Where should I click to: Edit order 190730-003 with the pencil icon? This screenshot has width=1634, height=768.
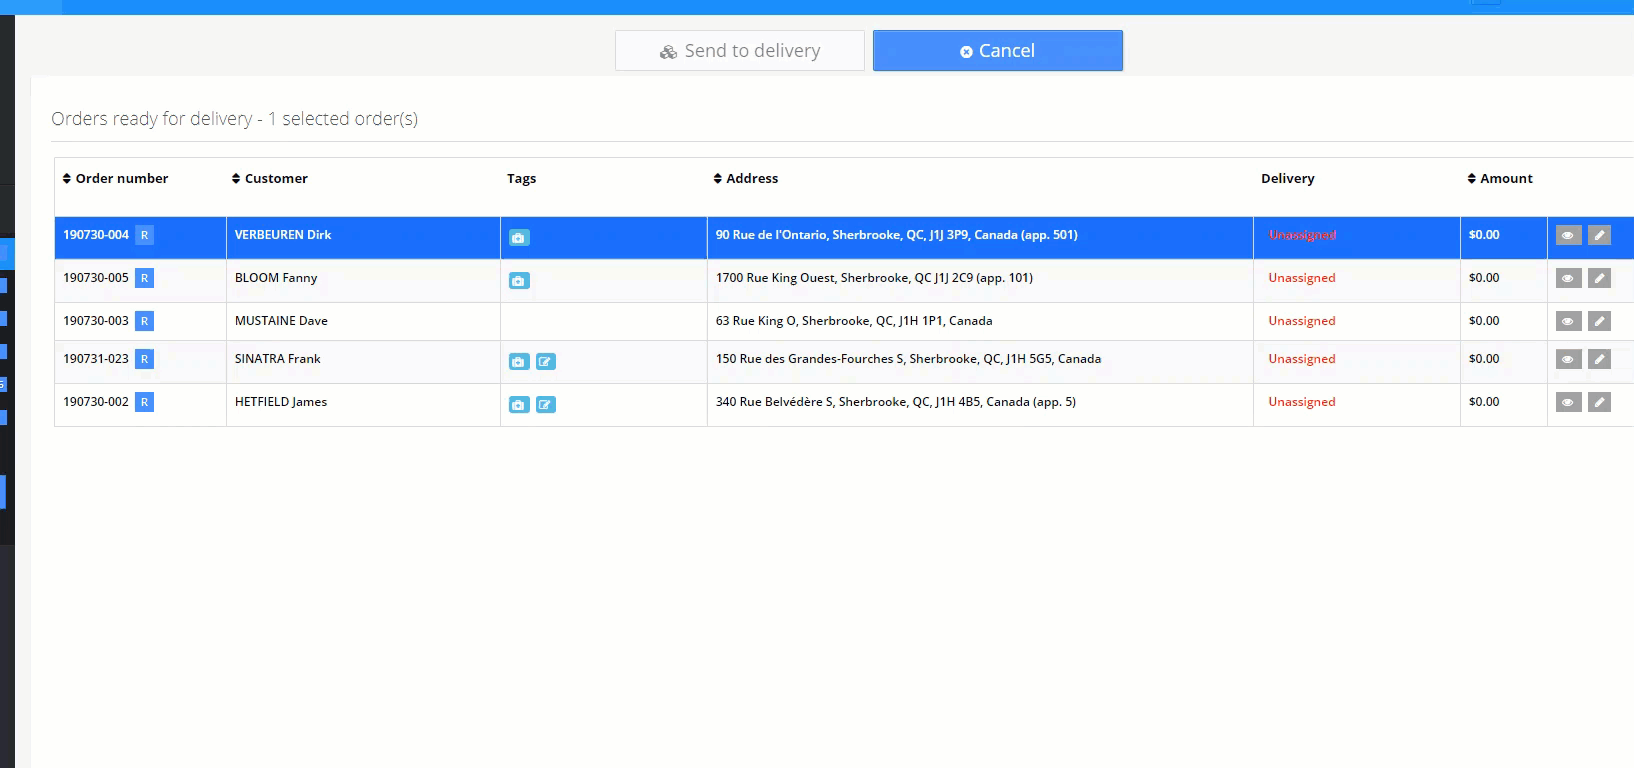[1600, 322]
